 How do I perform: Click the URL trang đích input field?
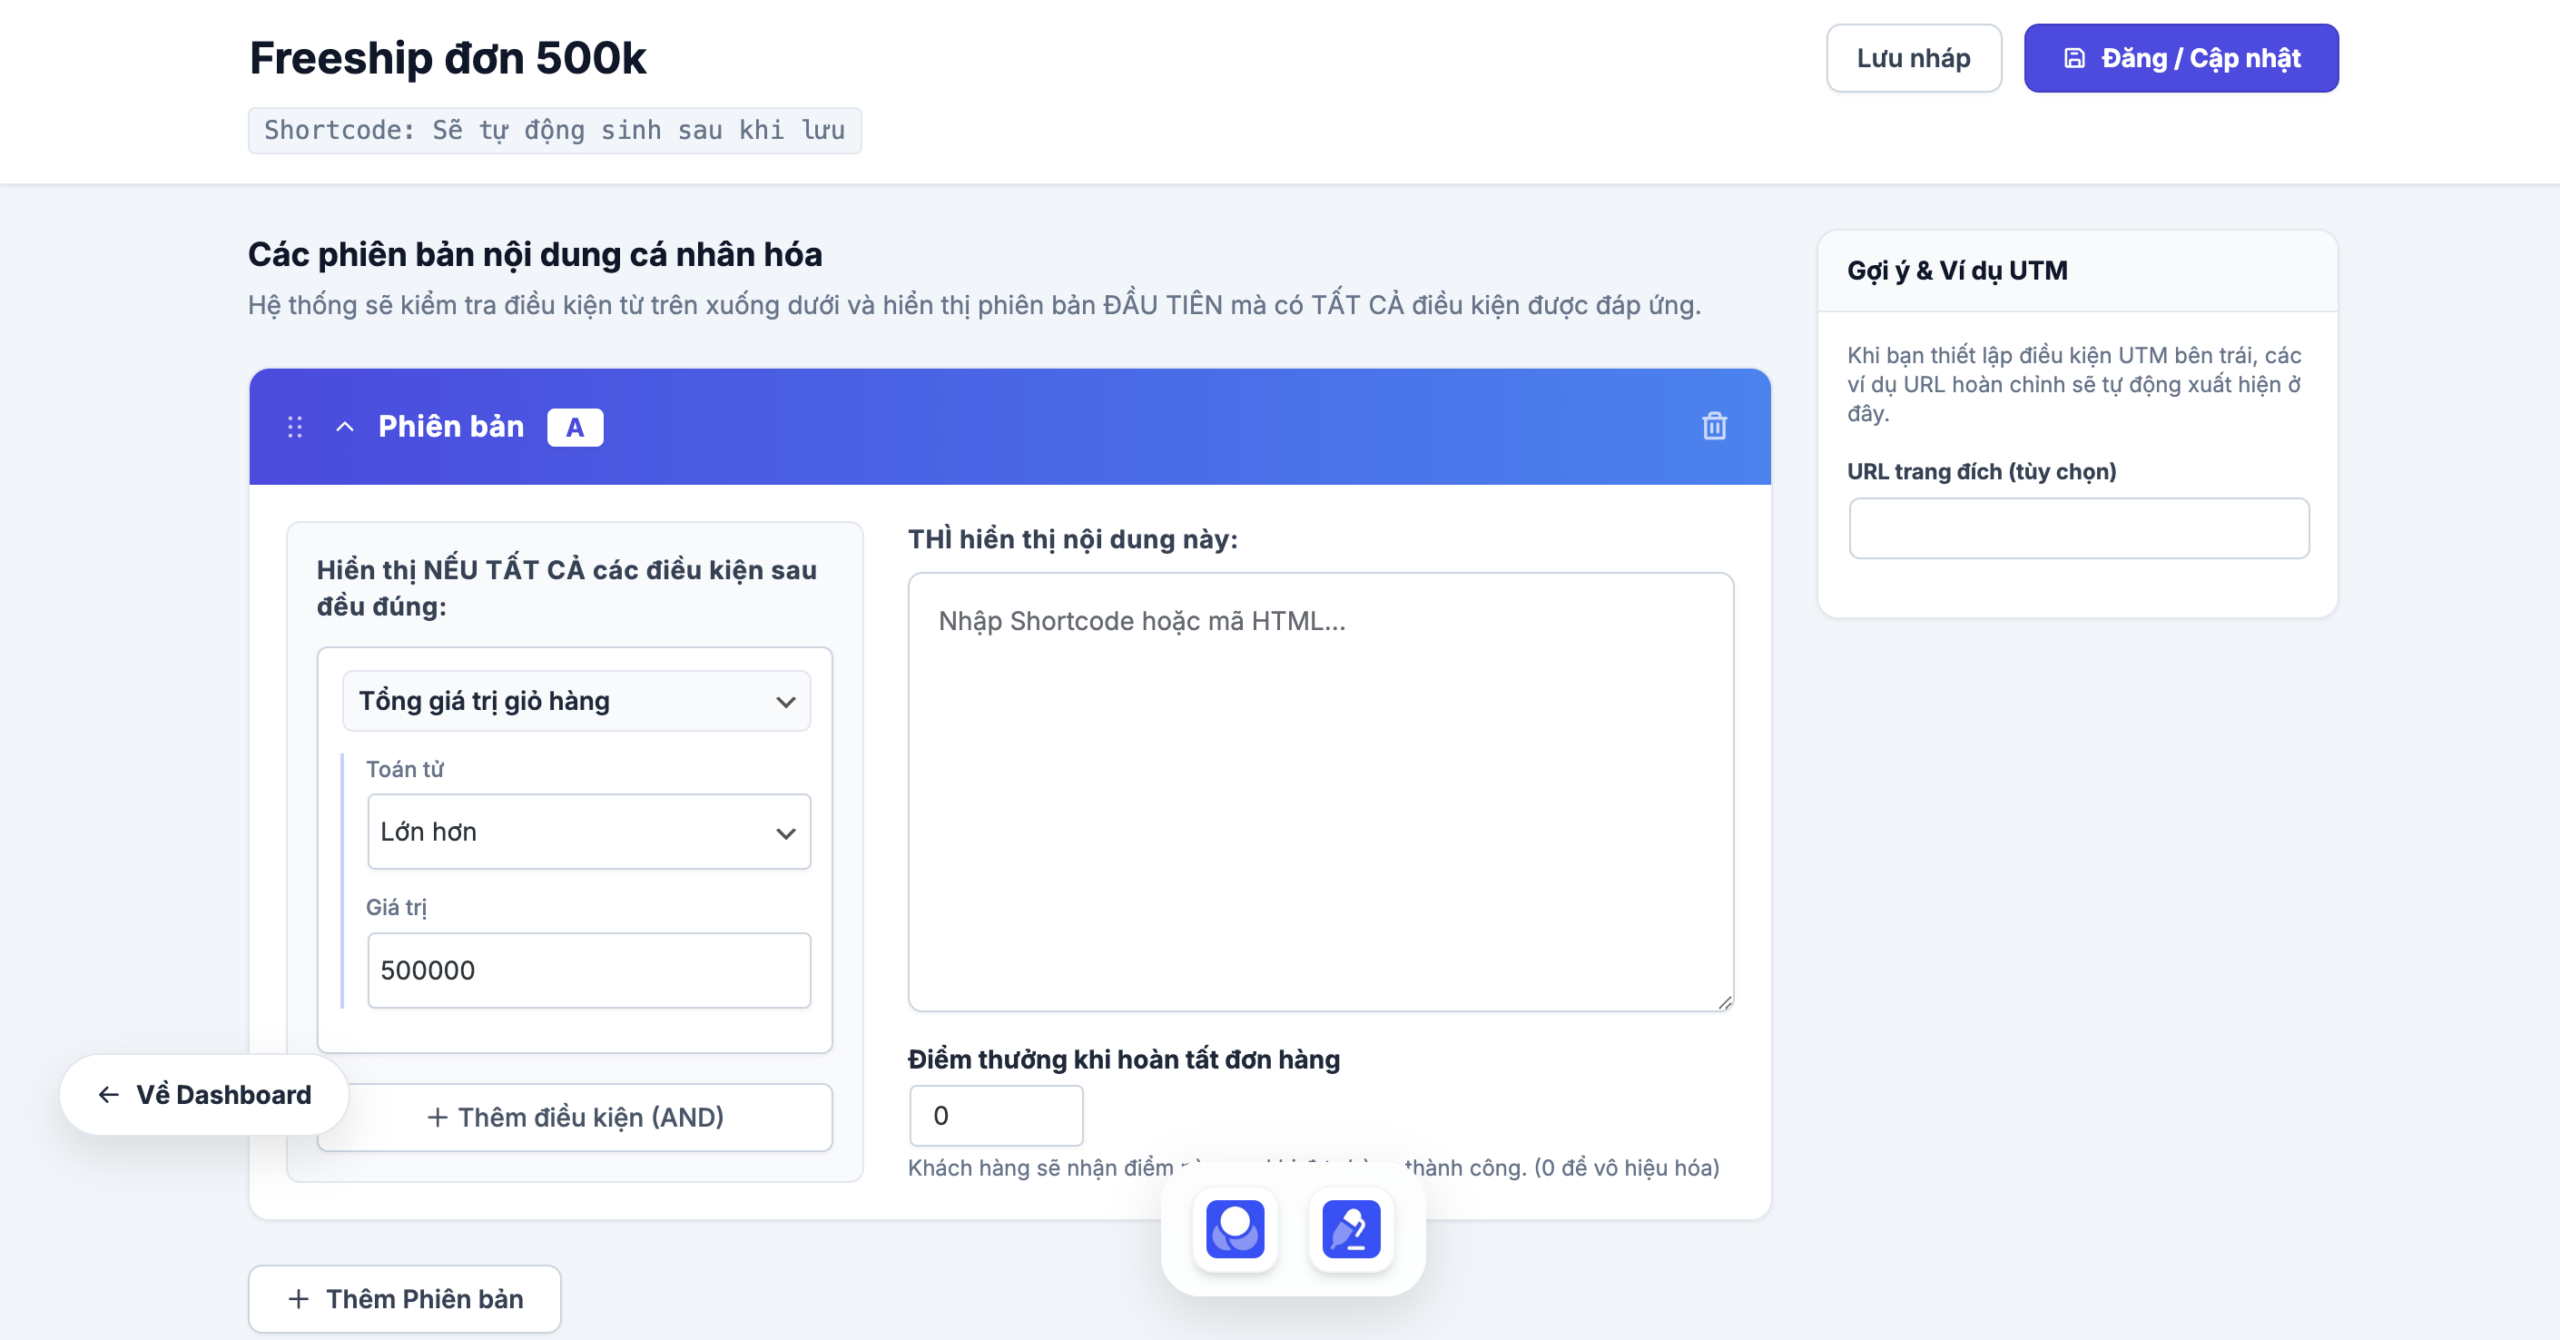2079,528
